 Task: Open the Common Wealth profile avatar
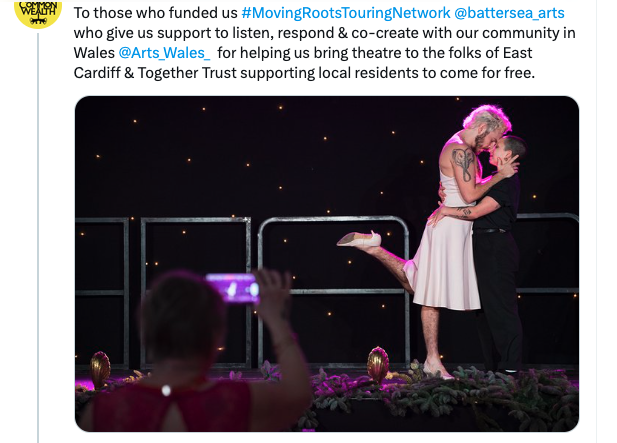click(38, 14)
